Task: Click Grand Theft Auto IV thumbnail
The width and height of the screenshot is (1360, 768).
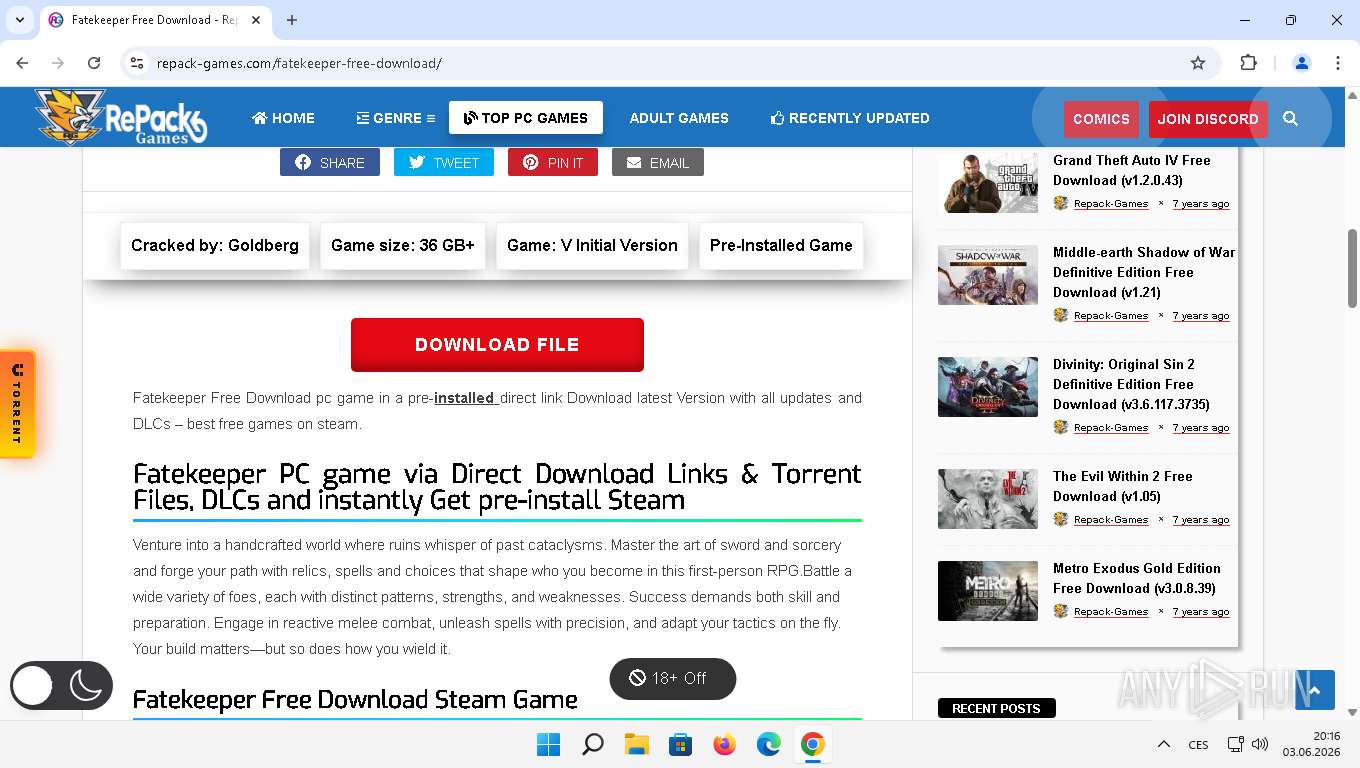Action: (x=988, y=182)
